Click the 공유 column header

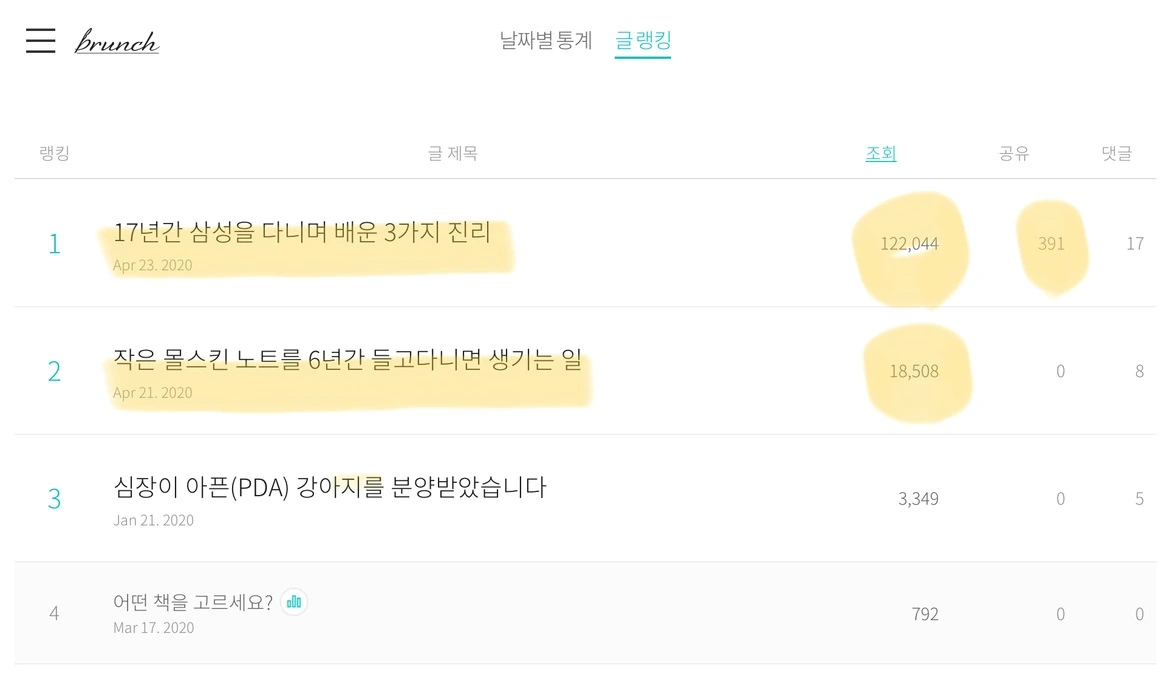click(x=1014, y=154)
